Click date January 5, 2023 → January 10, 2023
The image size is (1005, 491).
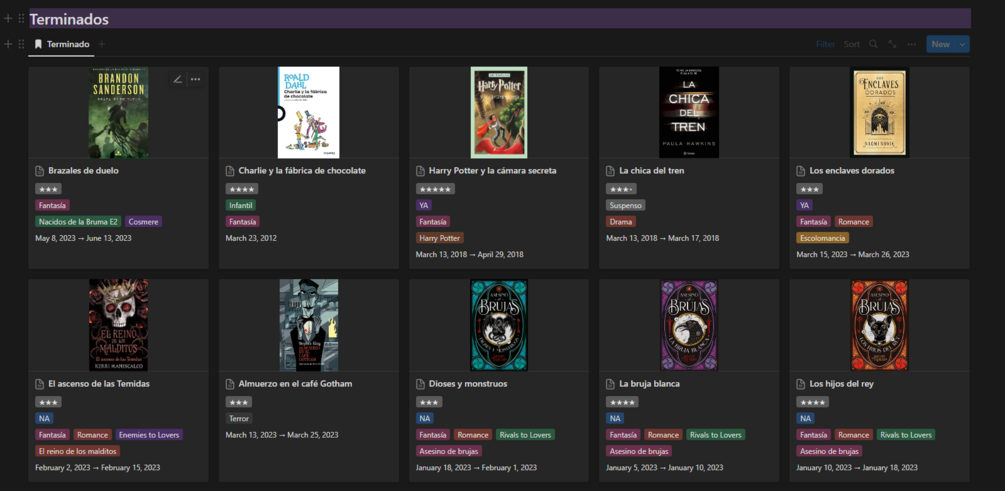(665, 467)
